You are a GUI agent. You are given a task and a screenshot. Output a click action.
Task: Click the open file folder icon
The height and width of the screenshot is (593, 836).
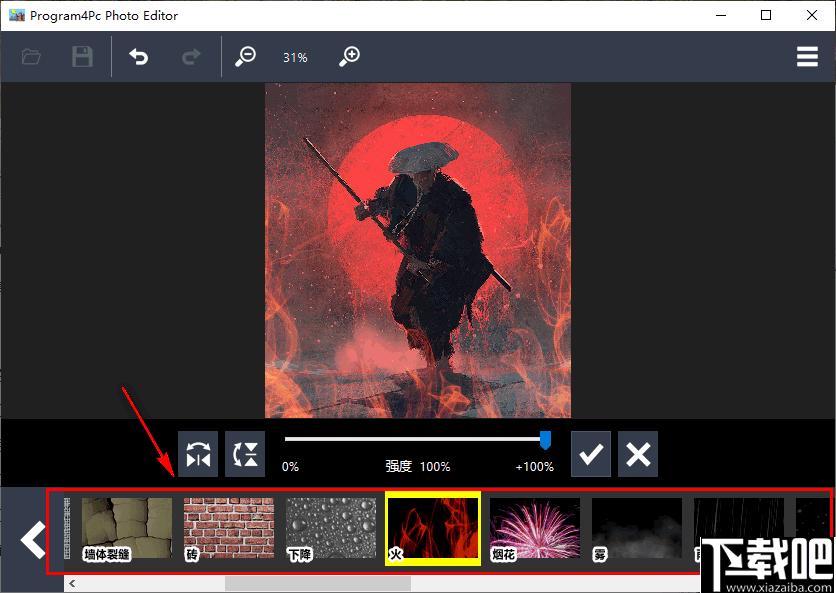coord(31,57)
